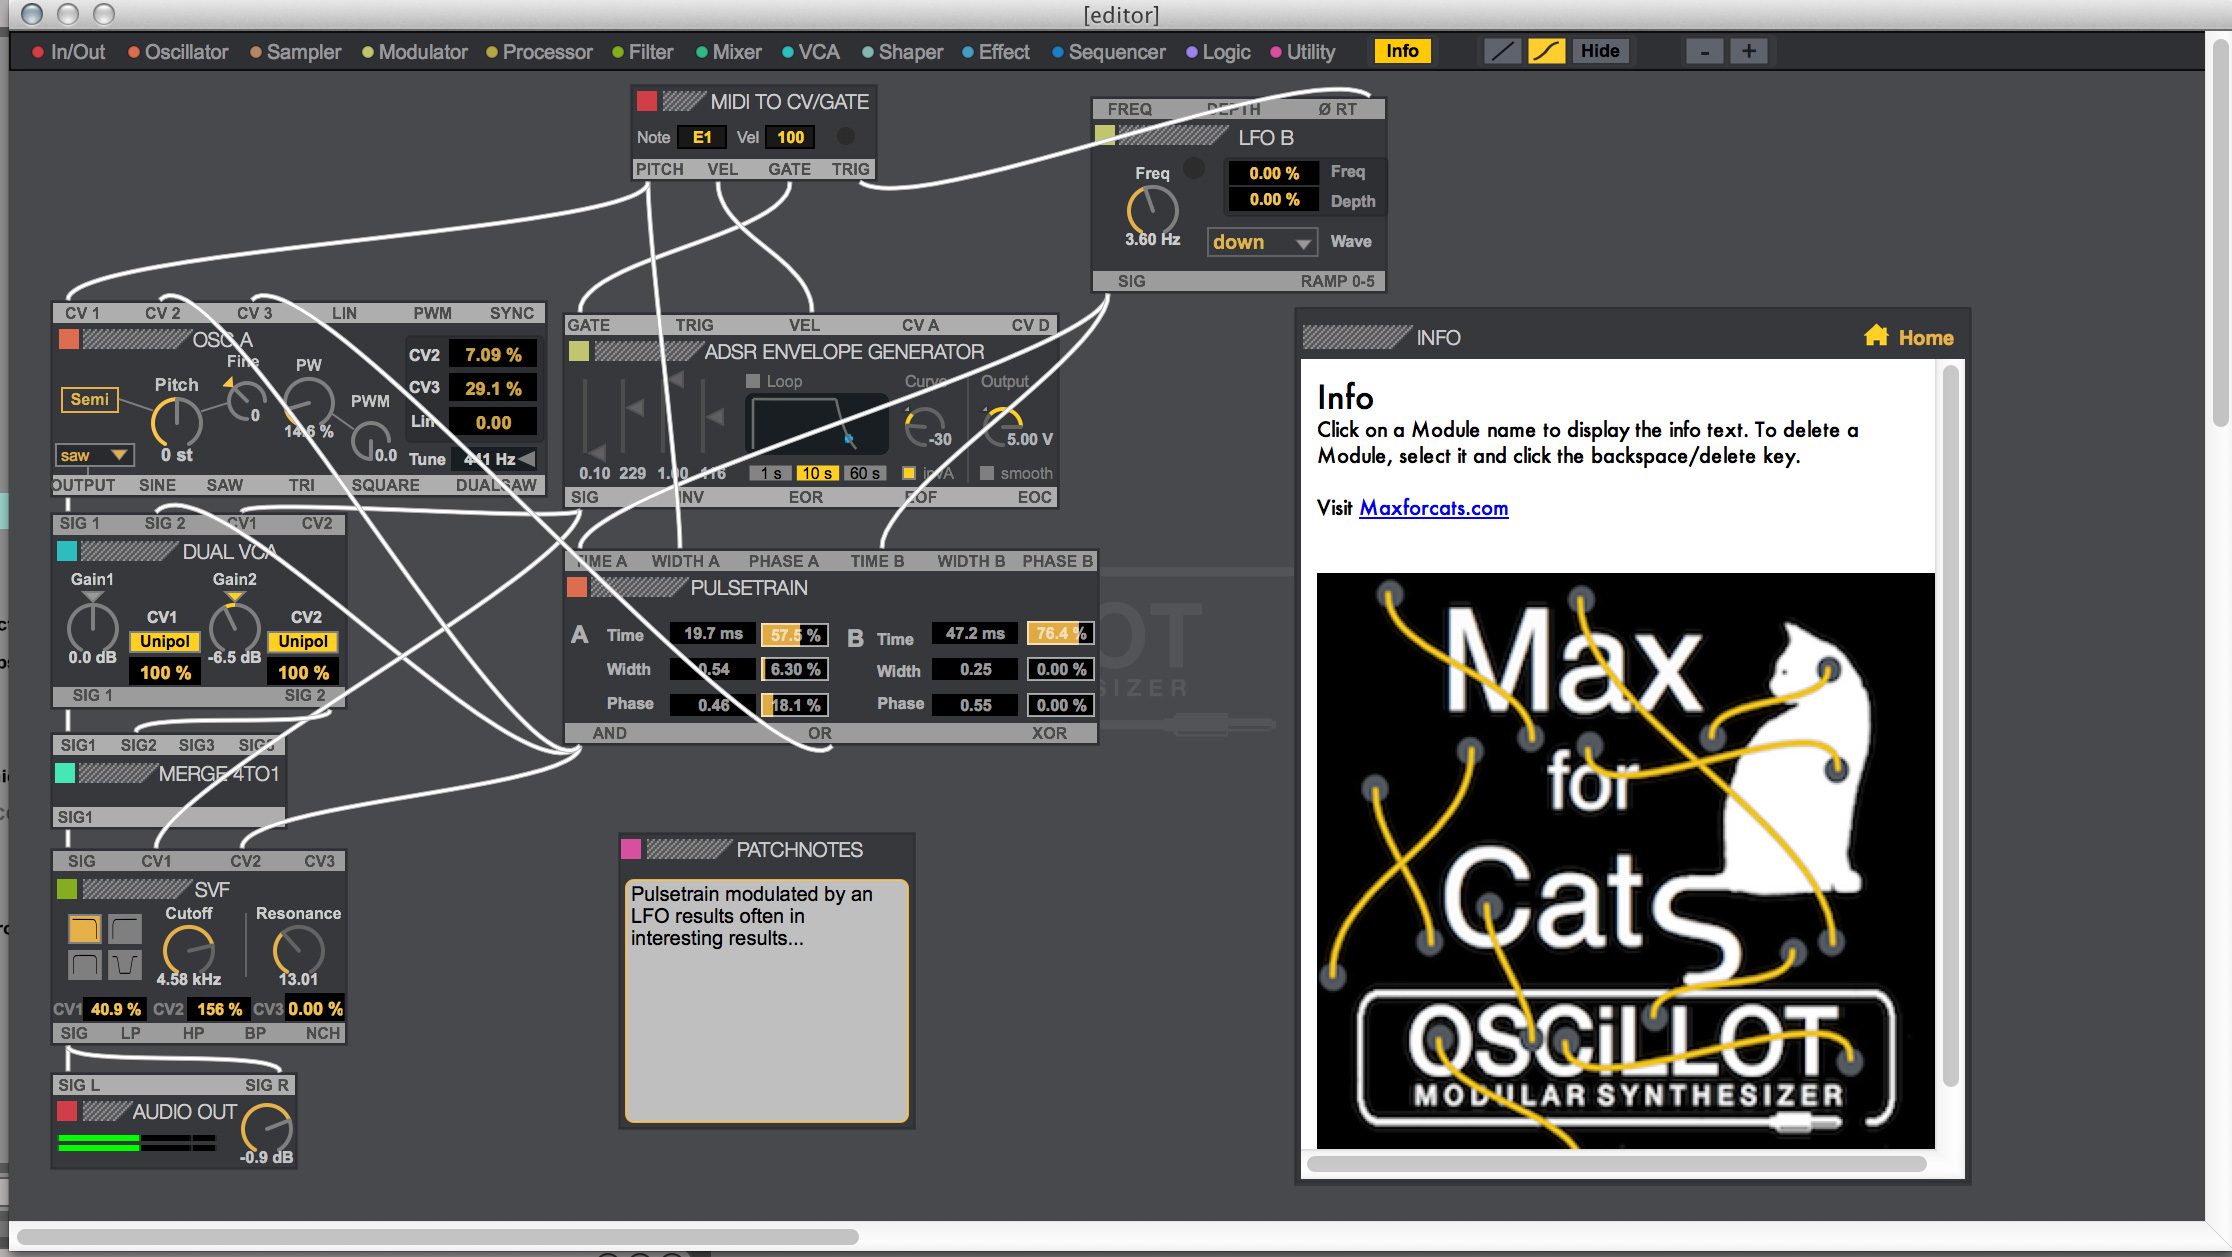Enable the smooth checkbox in ADSR
The height and width of the screenshot is (1257, 2232).
click(987, 473)
